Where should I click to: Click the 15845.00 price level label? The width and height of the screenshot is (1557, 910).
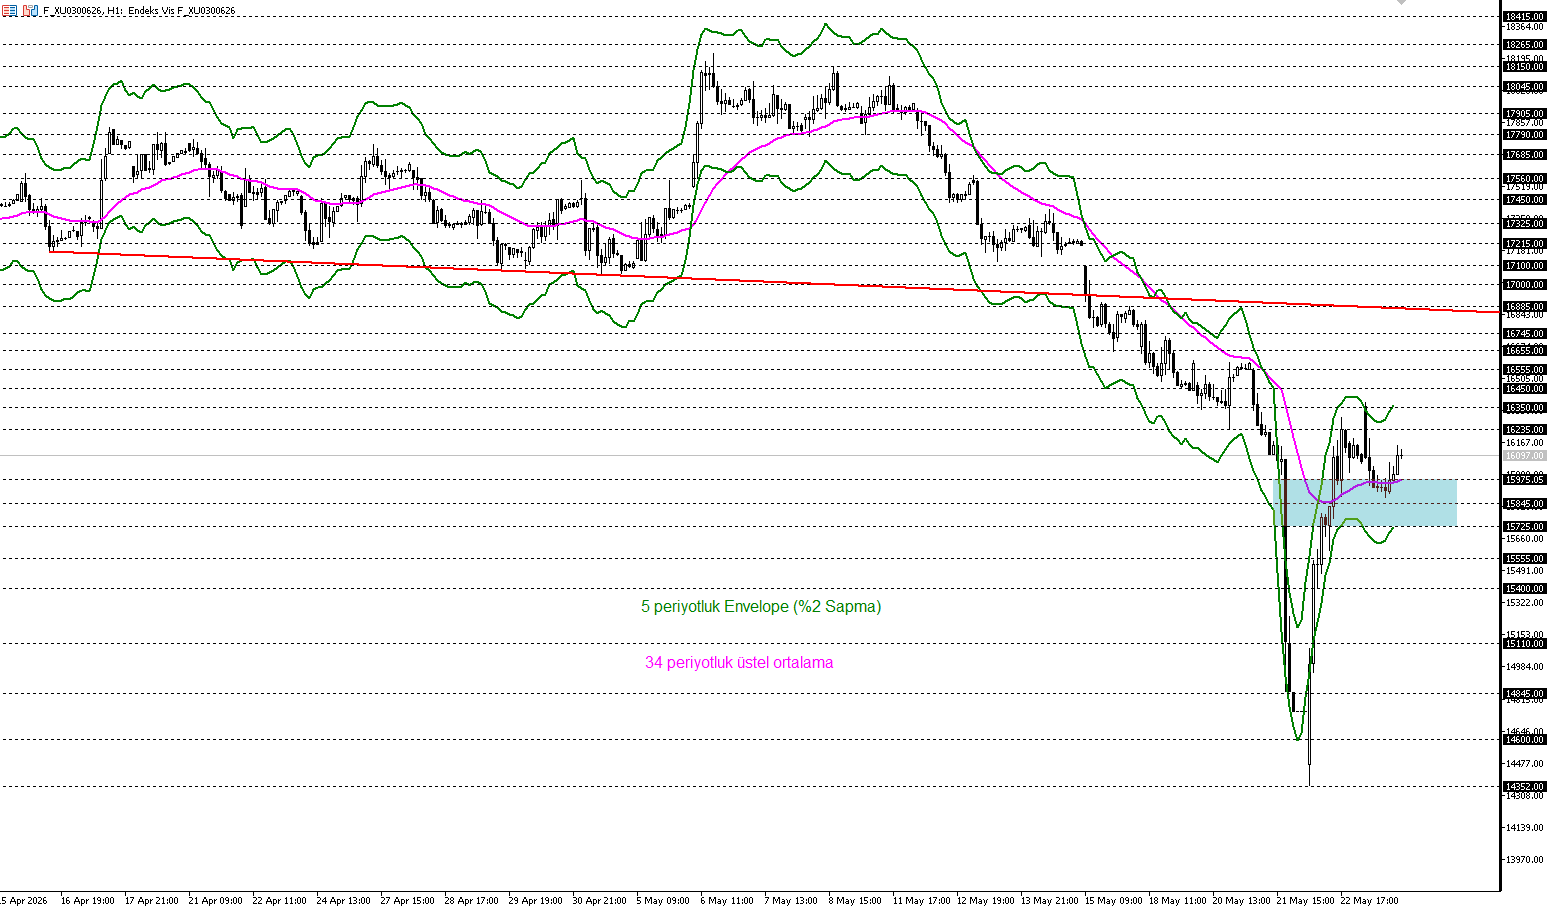1525,504
